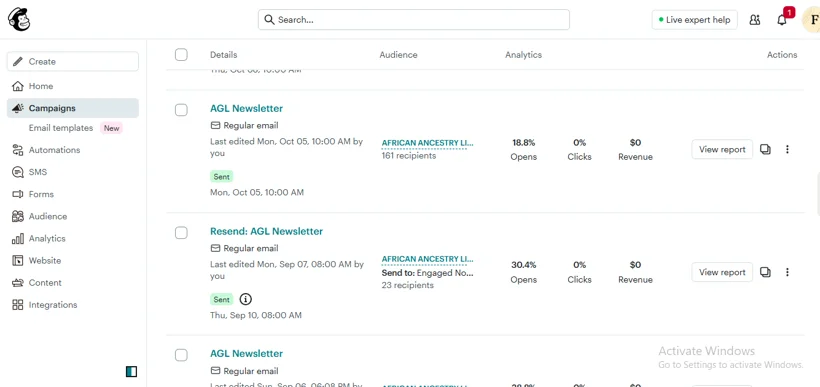Open Email templates in sidebar
The width and height of the screenshot is (820, 387).
[x=61, y=128]
